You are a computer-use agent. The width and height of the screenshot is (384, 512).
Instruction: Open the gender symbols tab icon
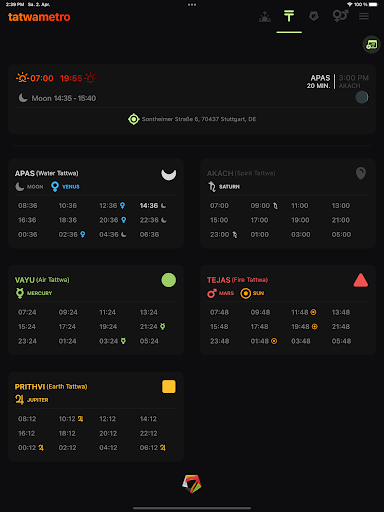[x=340, y=16]
